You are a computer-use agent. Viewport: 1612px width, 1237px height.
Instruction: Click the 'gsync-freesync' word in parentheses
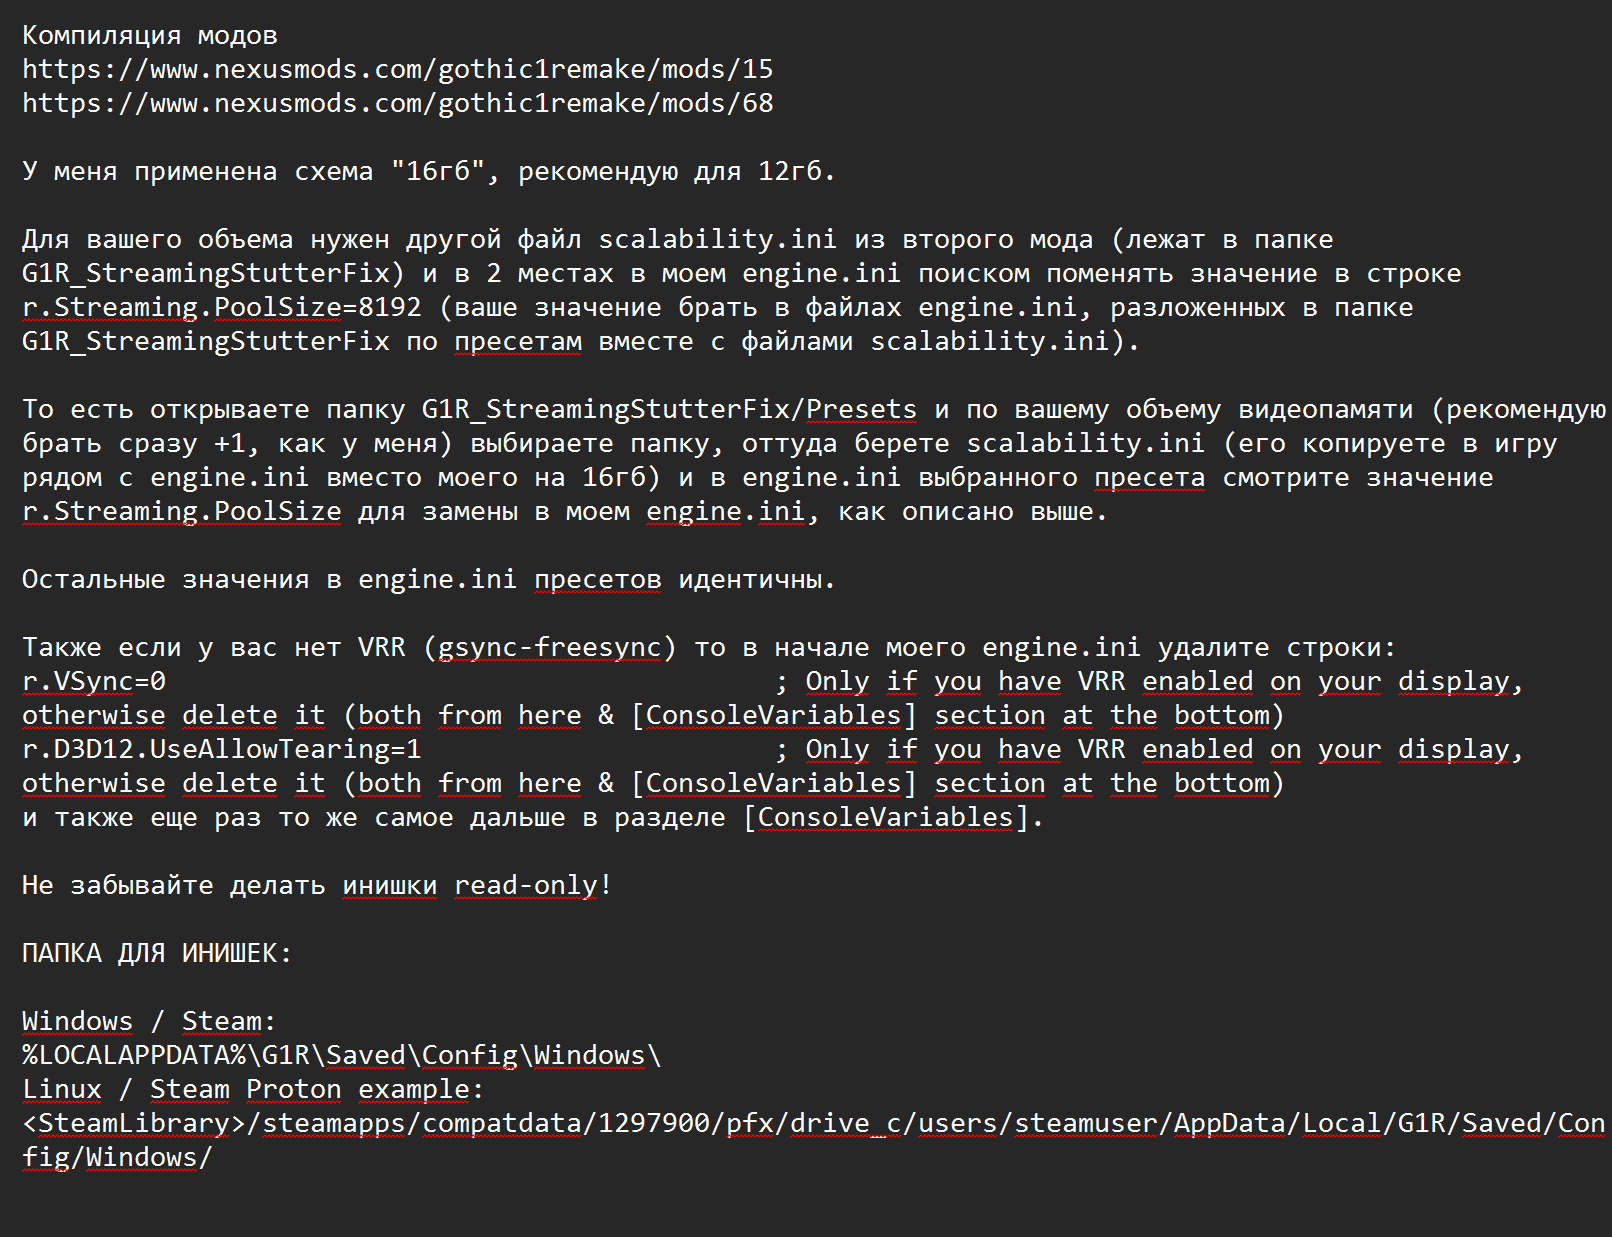[550, 647]
